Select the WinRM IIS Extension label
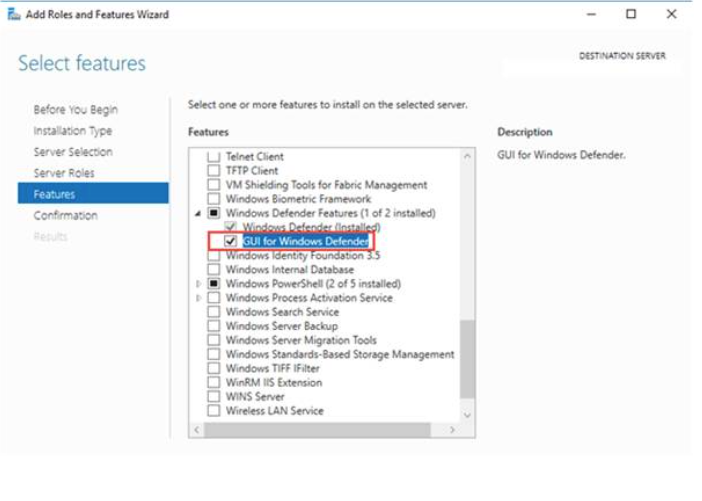 (274, 383)
